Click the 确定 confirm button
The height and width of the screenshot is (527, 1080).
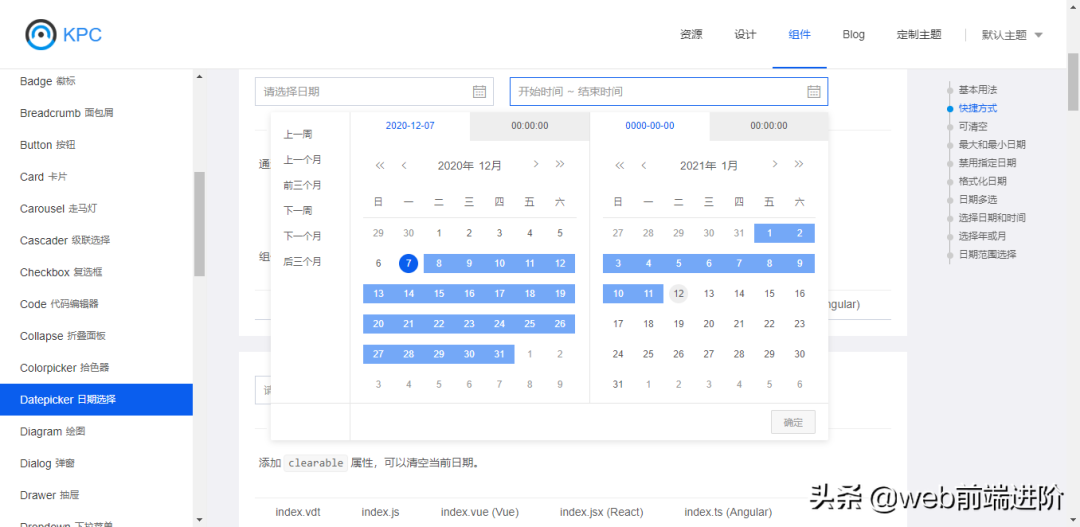[x=793, y=422]
